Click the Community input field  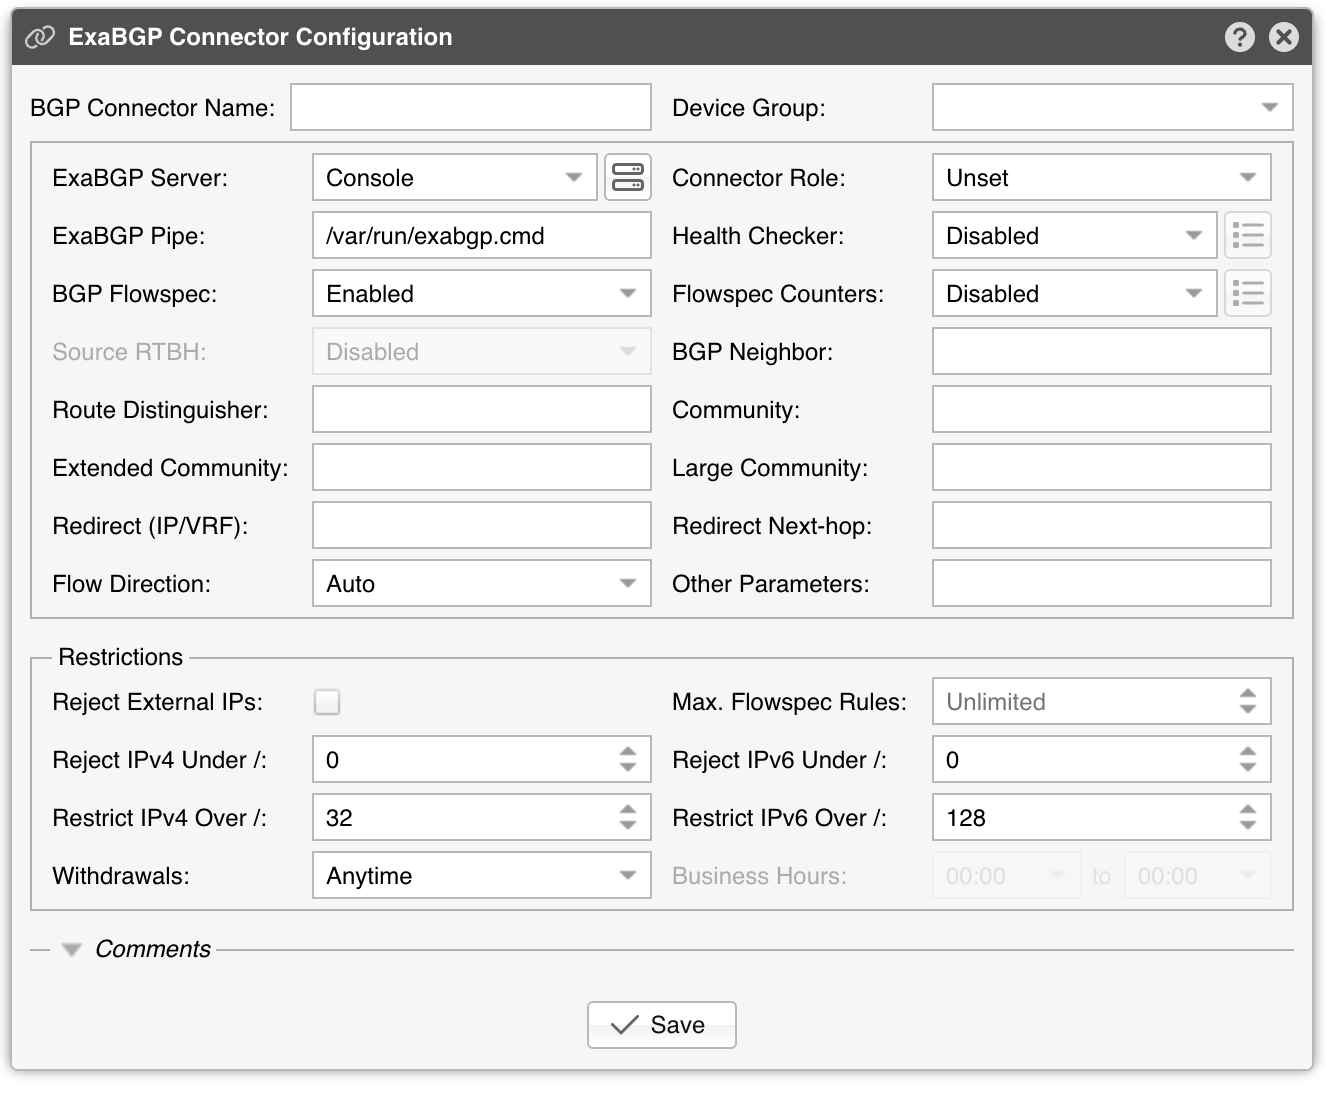click(1102, 410)
